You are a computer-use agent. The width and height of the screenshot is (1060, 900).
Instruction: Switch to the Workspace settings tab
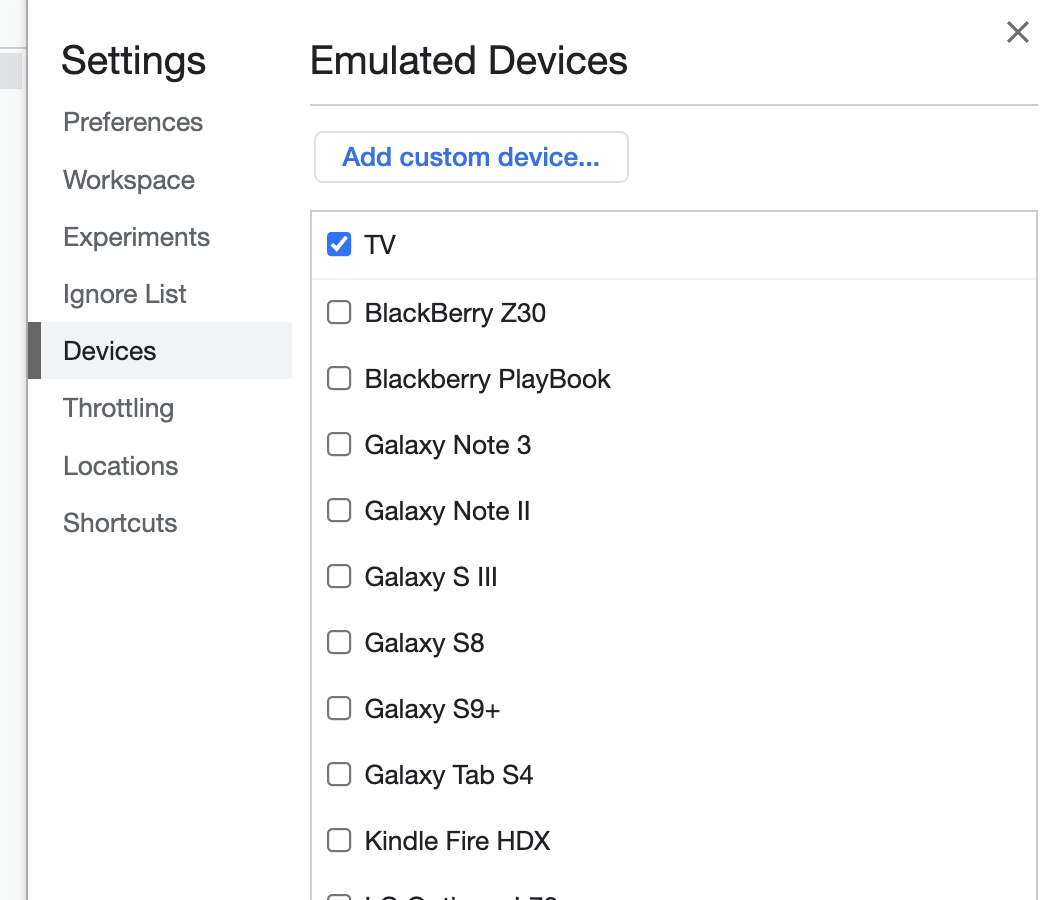click(x=129, y=180)
